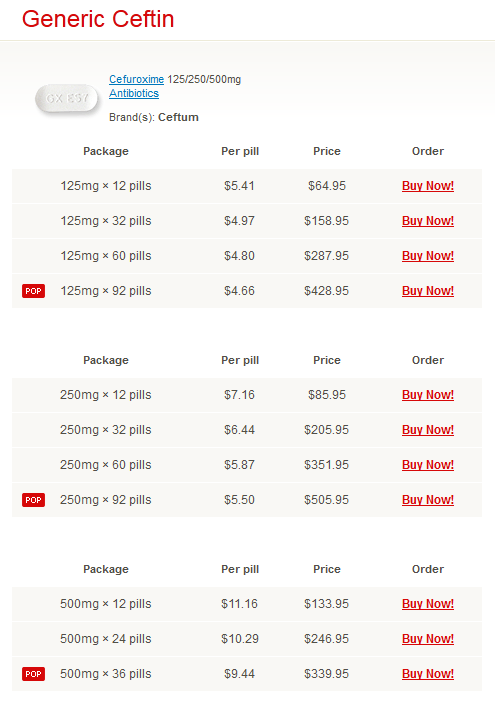Order 125mg × 60 pills package

tap(428, 256)
